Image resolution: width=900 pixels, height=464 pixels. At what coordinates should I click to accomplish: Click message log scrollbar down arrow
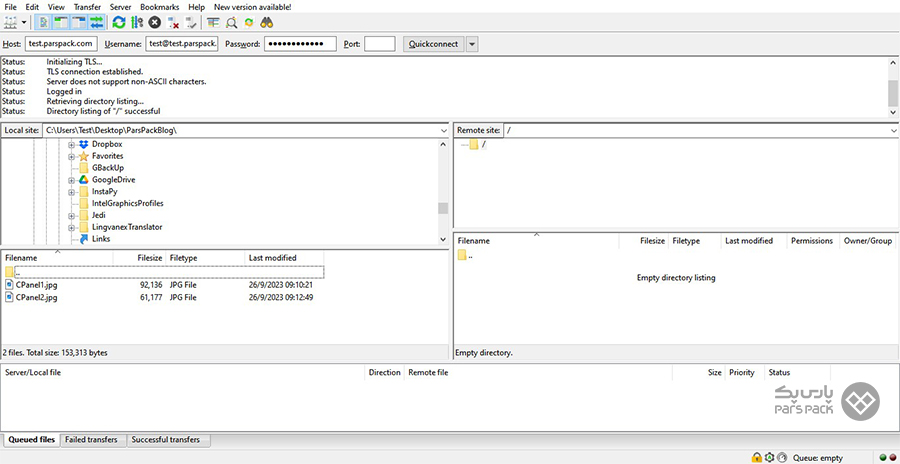[893, 113]
